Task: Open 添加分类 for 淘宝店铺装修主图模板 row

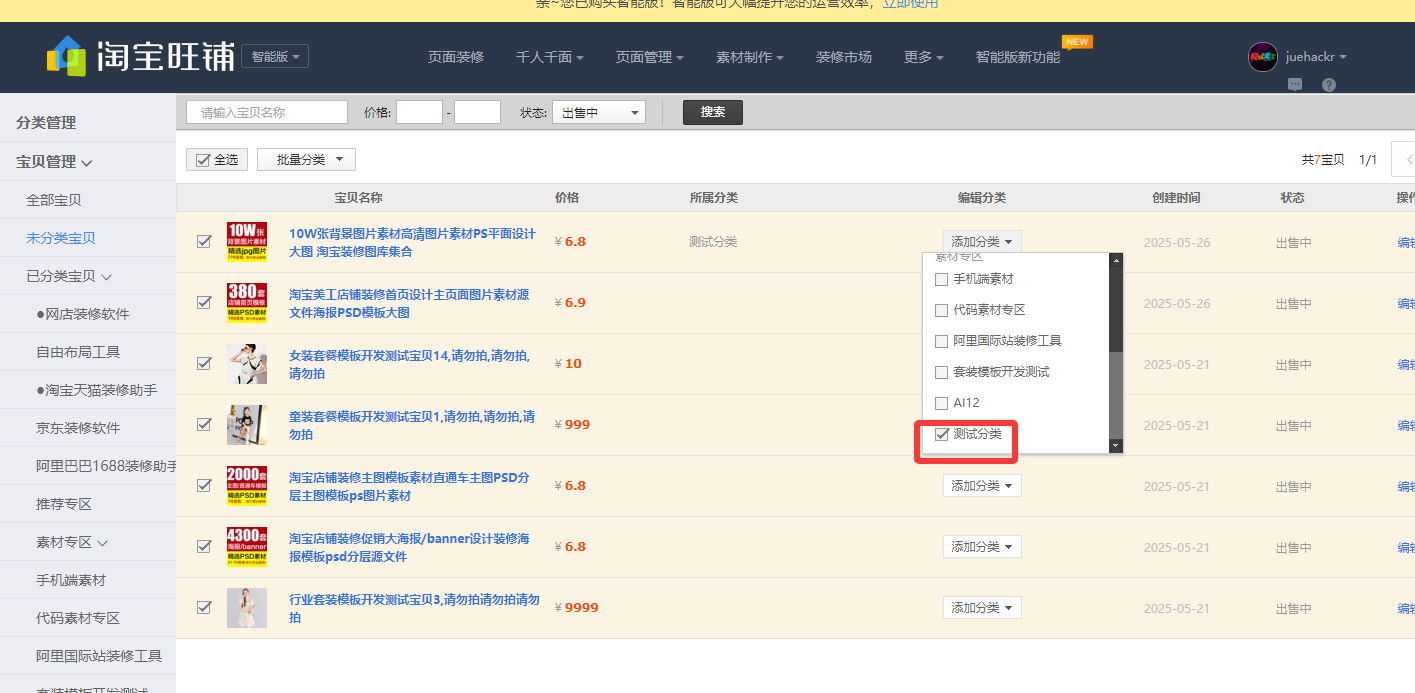Action: pos(982,486)
